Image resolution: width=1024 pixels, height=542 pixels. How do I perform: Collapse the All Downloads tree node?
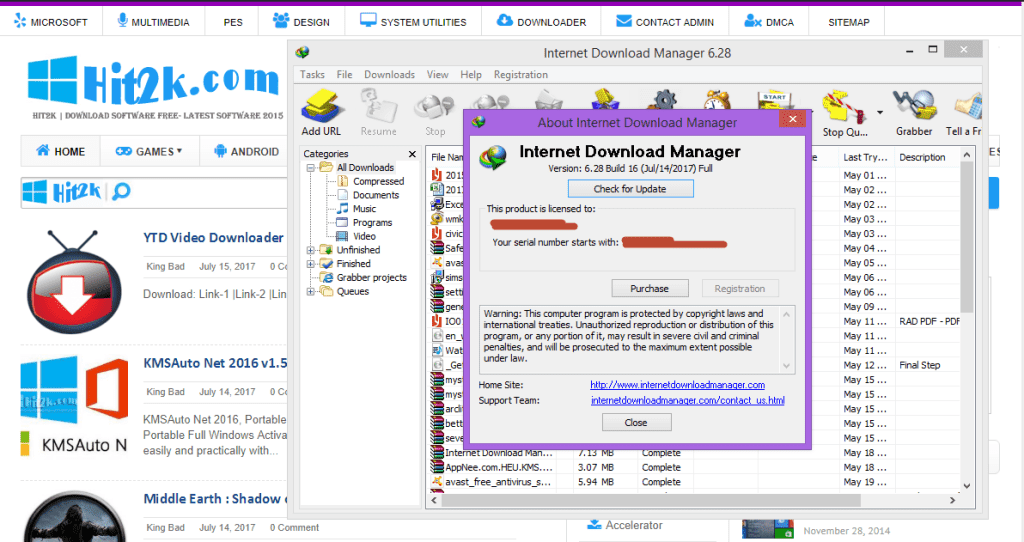[312, 168]
